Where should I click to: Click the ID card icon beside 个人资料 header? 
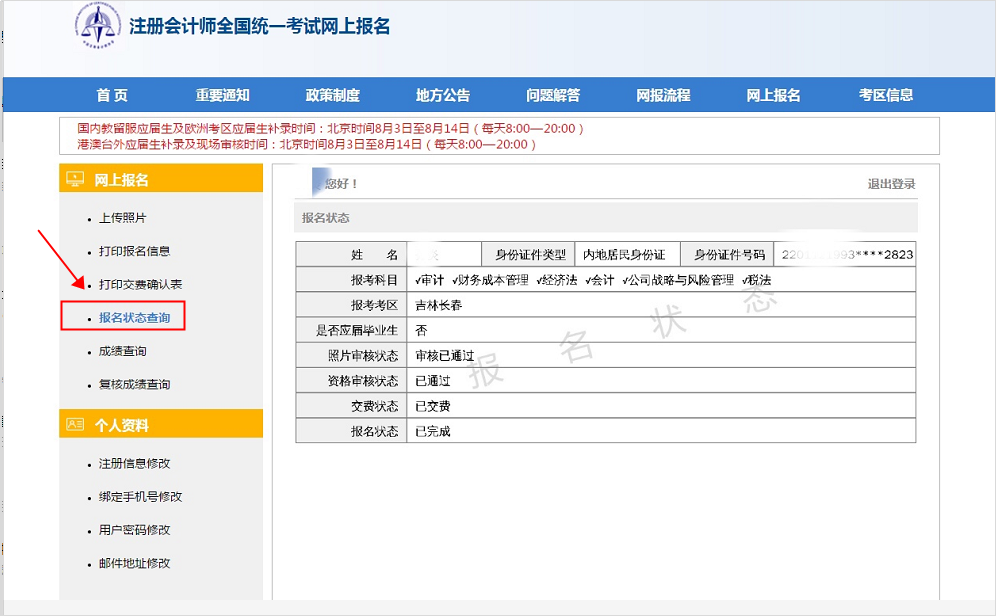coord(76,423)
